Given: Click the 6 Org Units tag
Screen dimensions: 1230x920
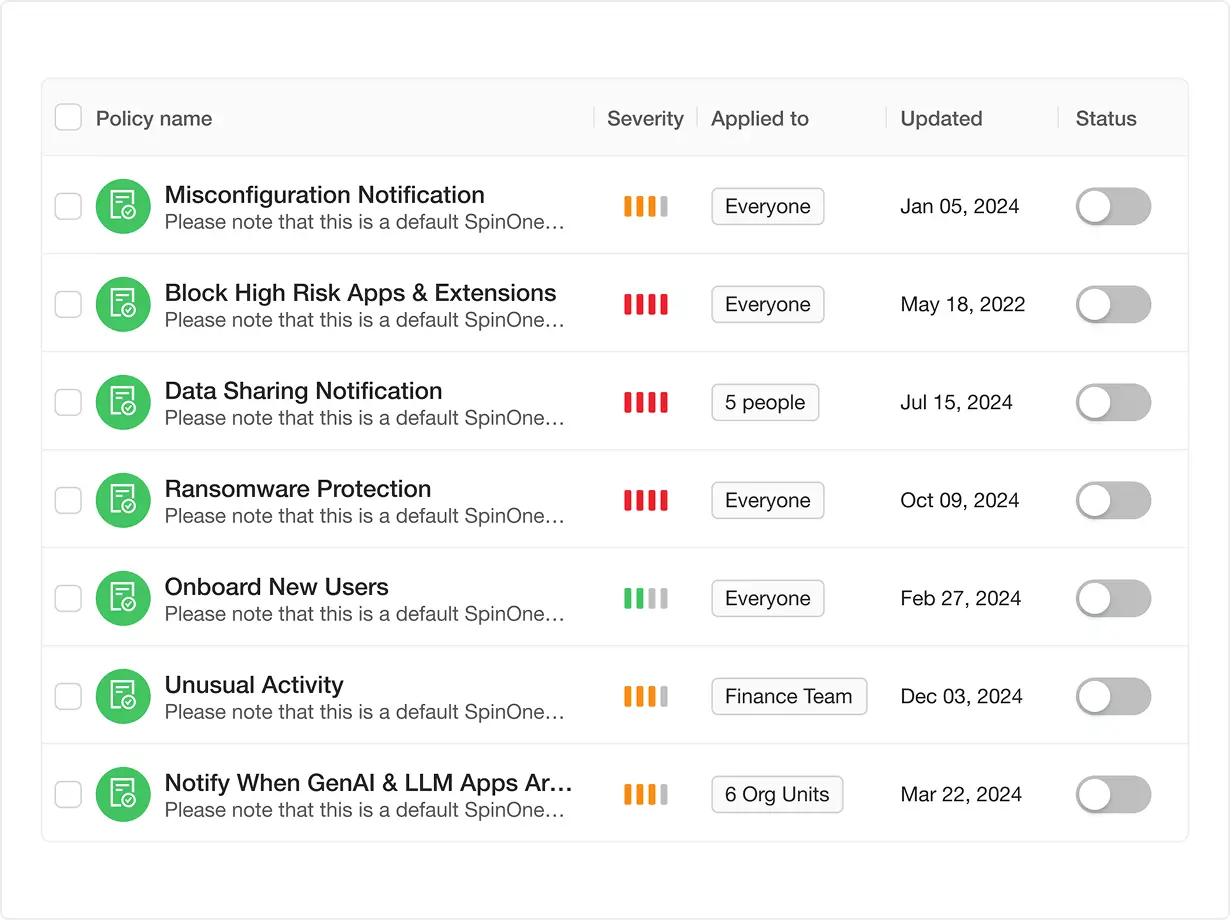Looking at the screenshot, I should click(777, 795).
